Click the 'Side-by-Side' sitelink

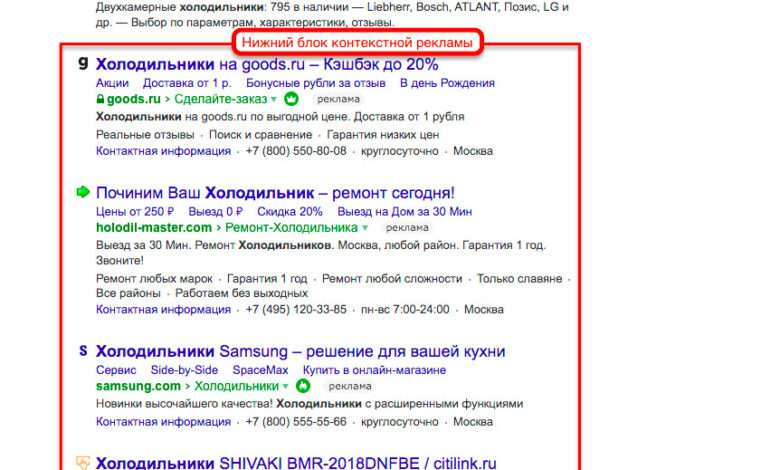click(184, 370)
